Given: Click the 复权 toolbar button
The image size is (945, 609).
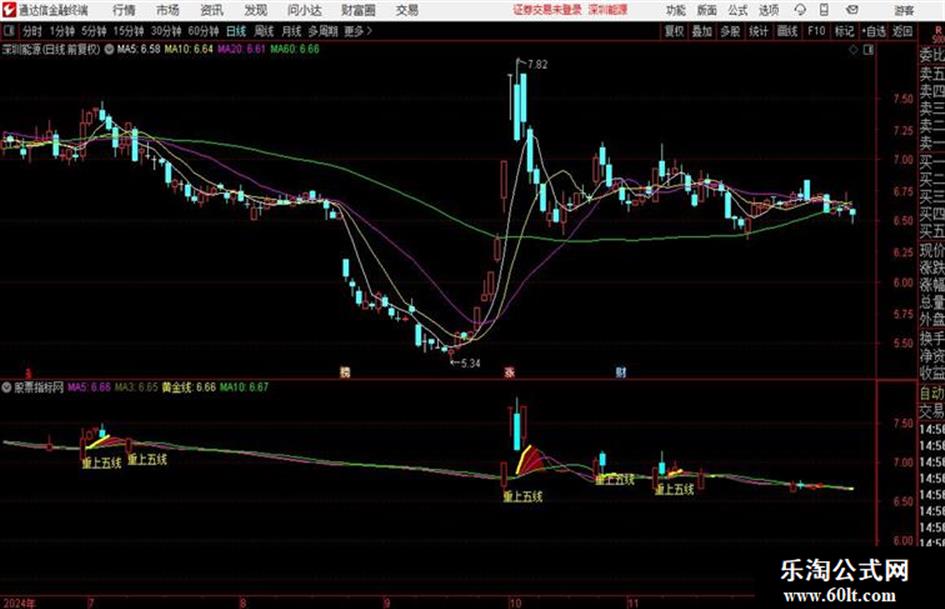Looking at the screenshot, I should click(x=674, y=31).
